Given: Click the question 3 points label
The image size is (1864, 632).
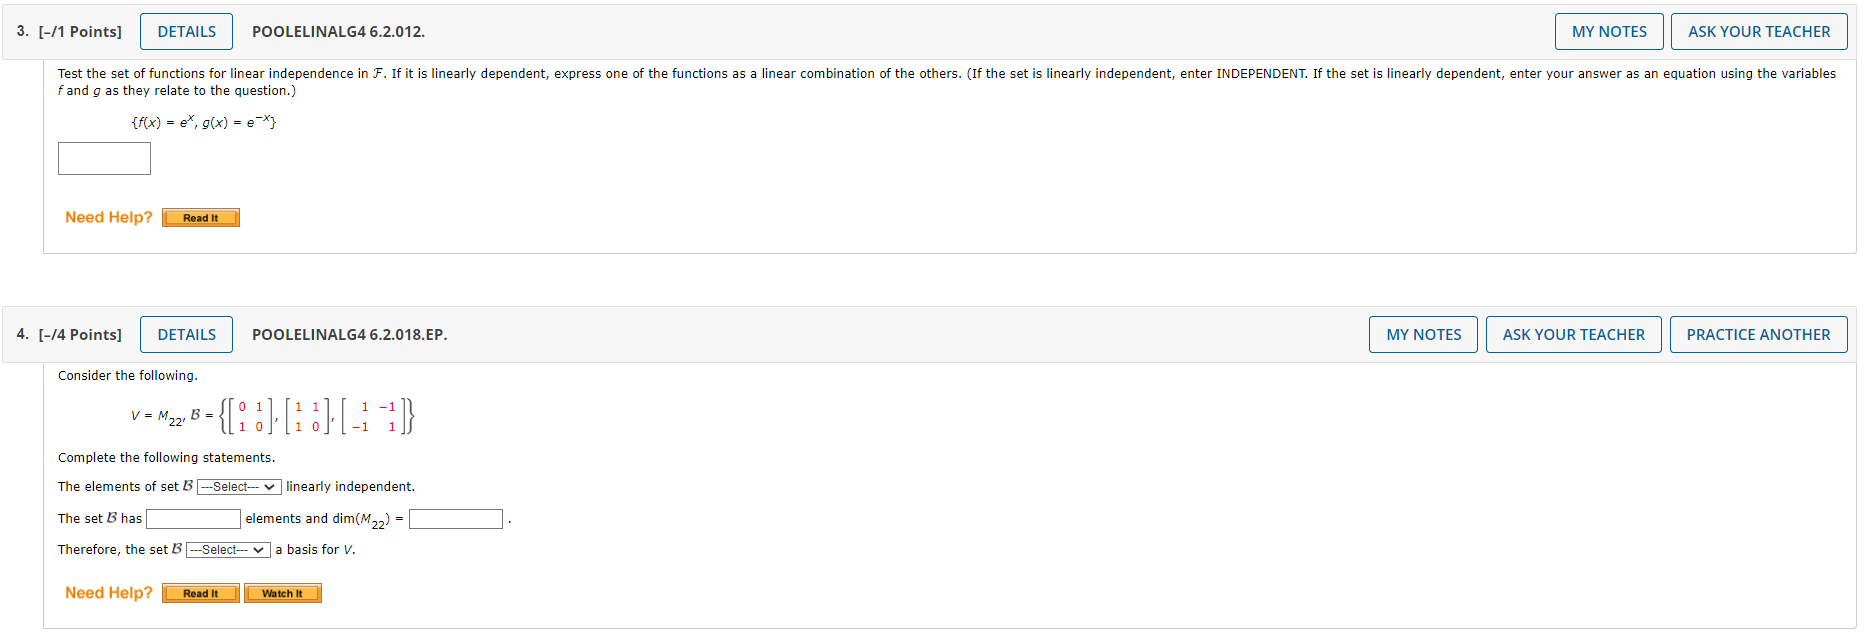Looking at the screenshot, I should pyautogui.click(x=80, y=31).
